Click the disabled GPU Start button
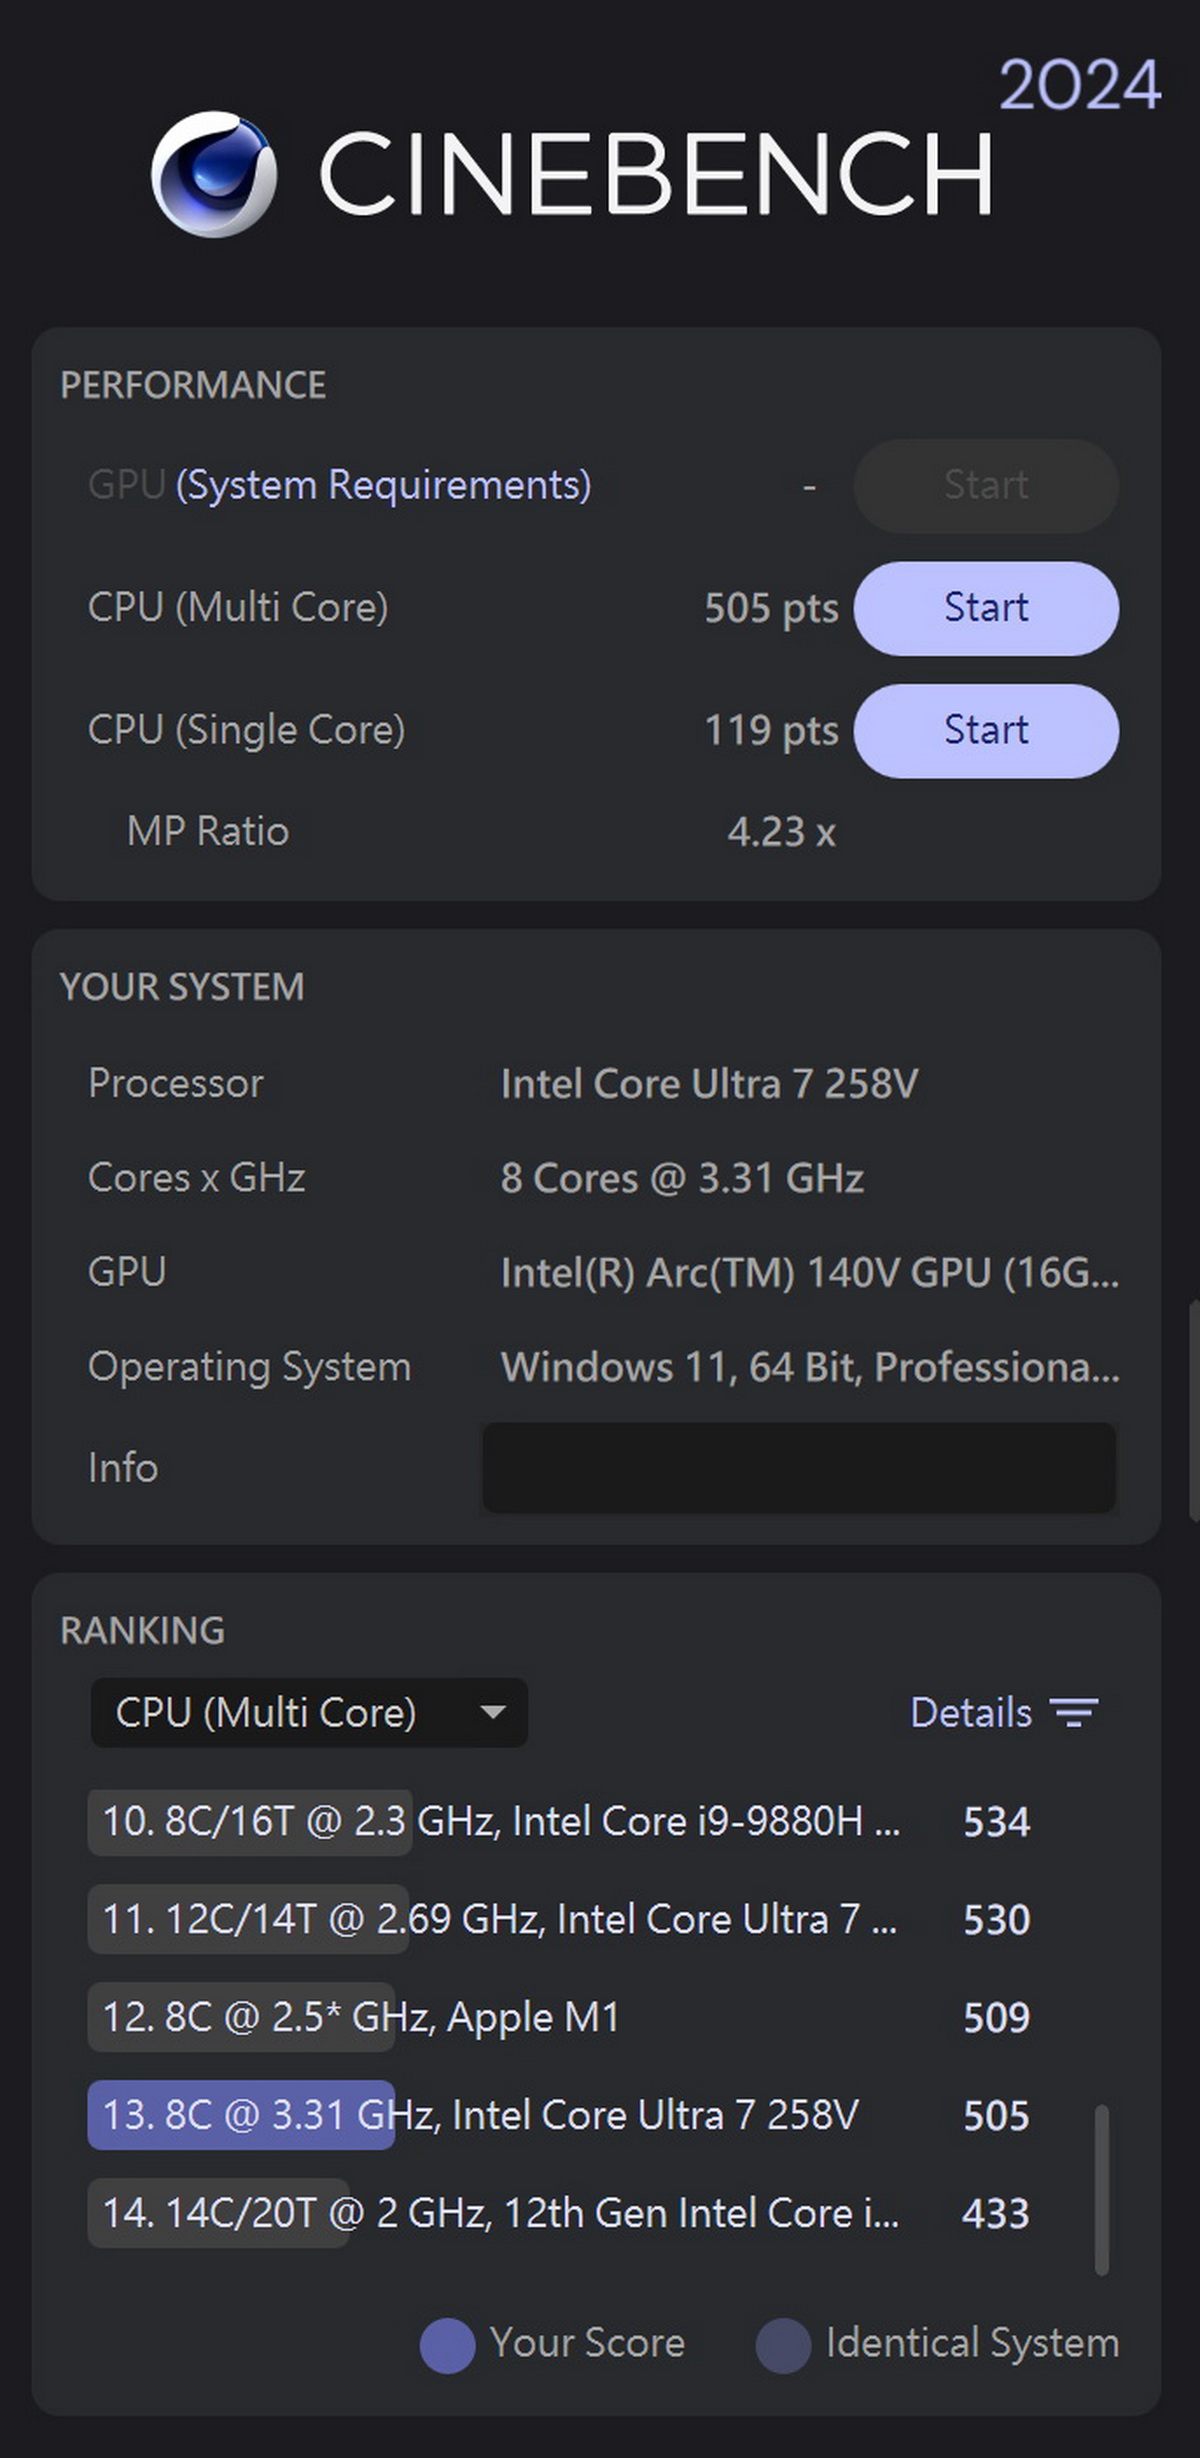Viewport: 1200px width, 2458px height. click(x=985, y=486)
